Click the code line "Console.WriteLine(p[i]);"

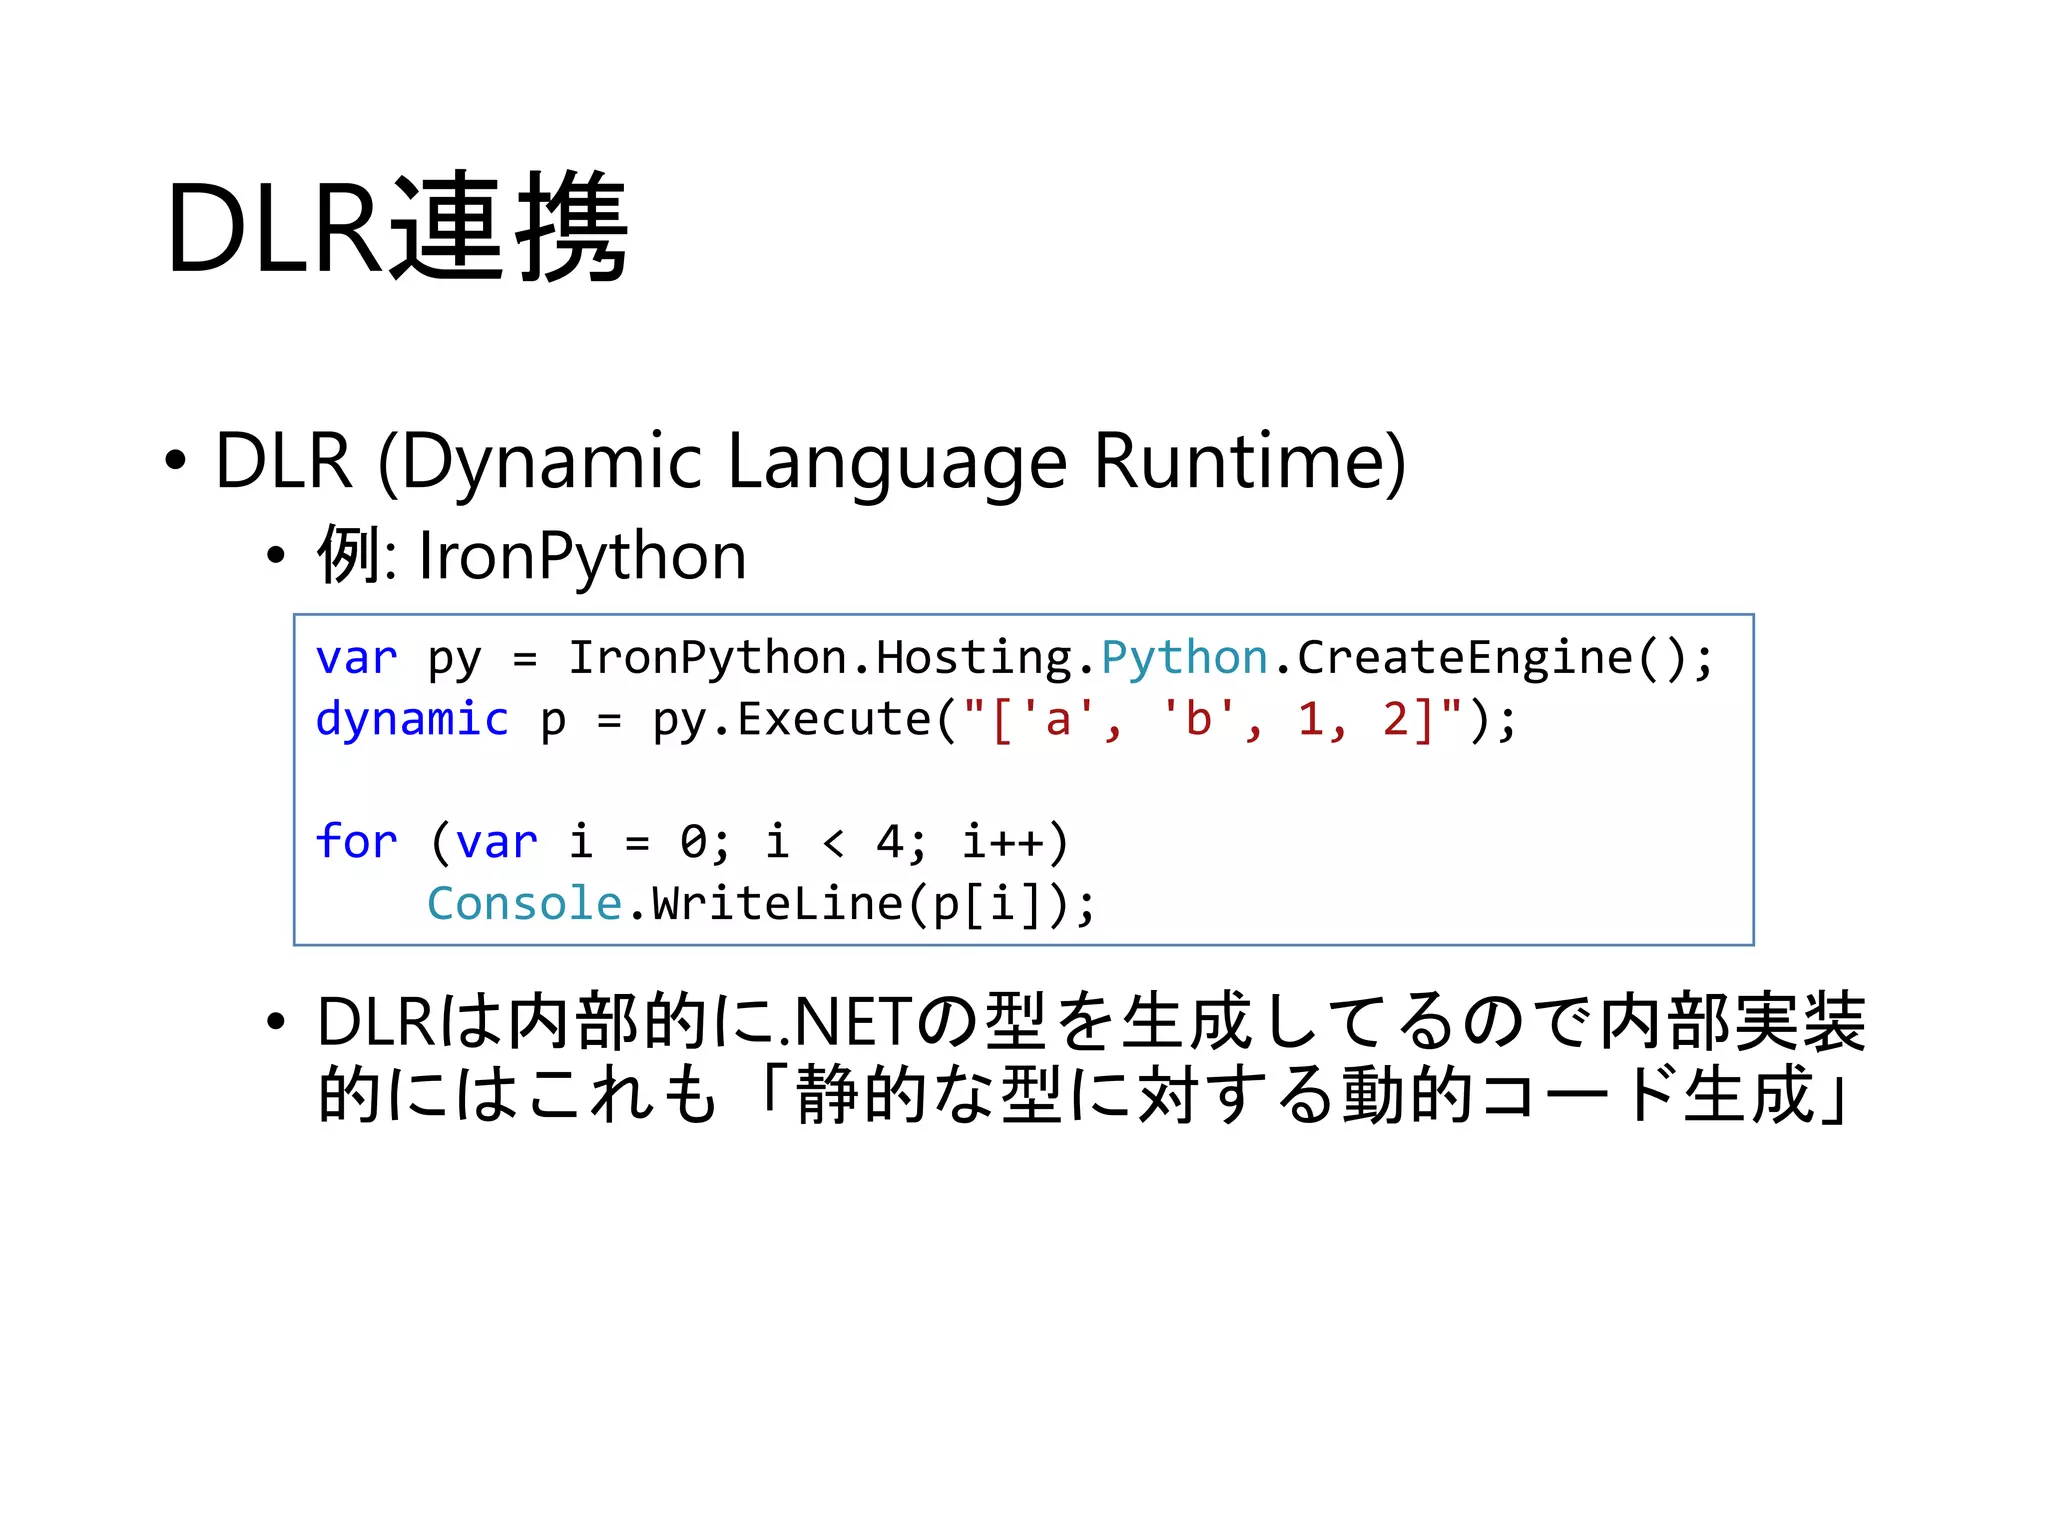(761, 904)
